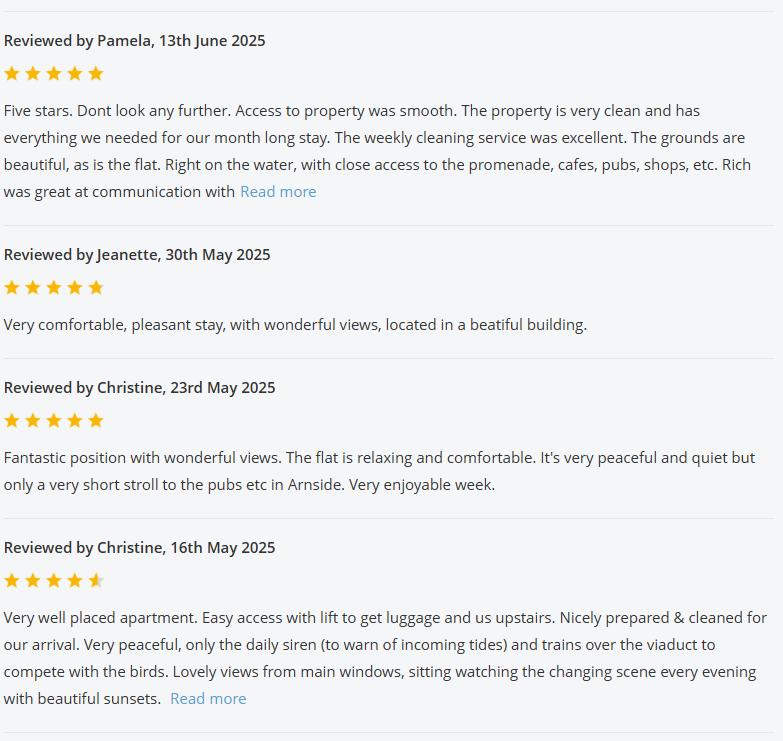Click Jeanette's review text about wonderful views
783x741 pixels.
tap(295, 325)
